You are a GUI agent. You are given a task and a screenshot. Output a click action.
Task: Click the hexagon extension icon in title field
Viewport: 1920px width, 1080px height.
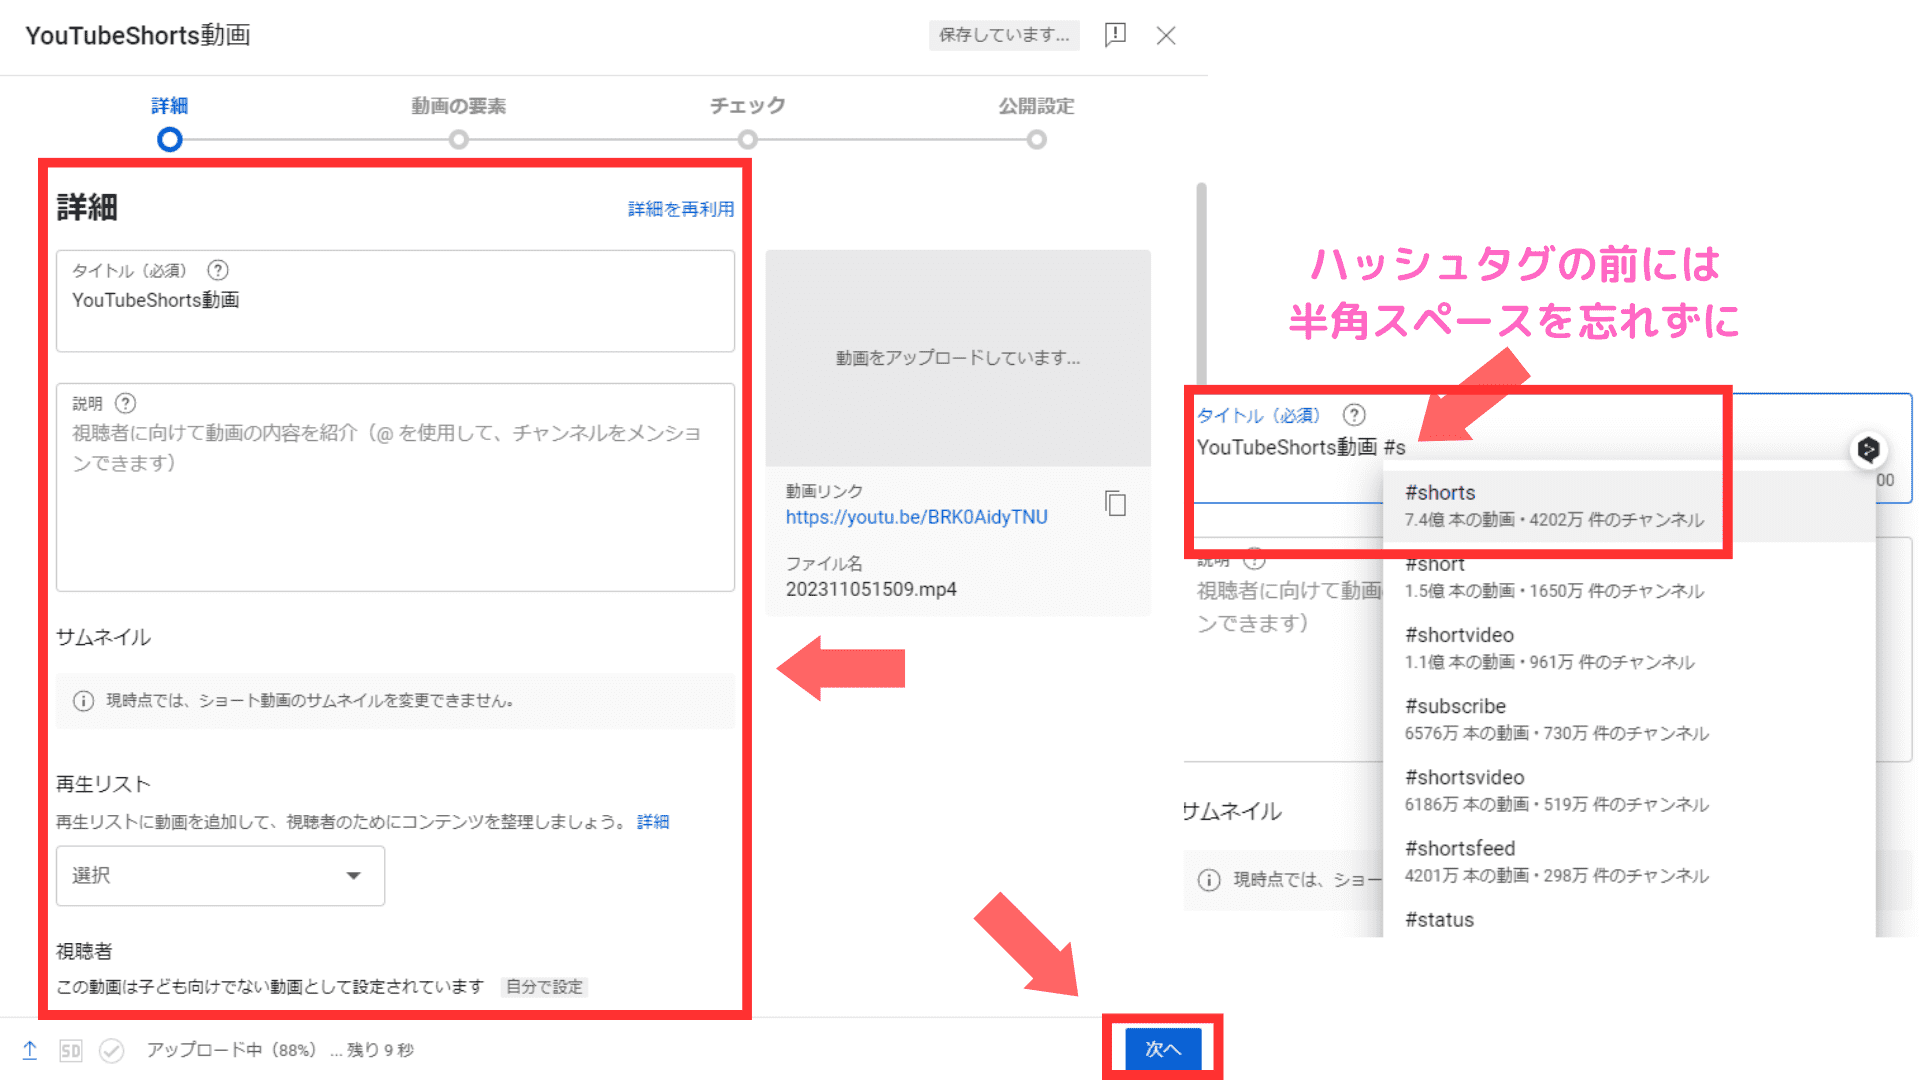tap(1868, 450)
